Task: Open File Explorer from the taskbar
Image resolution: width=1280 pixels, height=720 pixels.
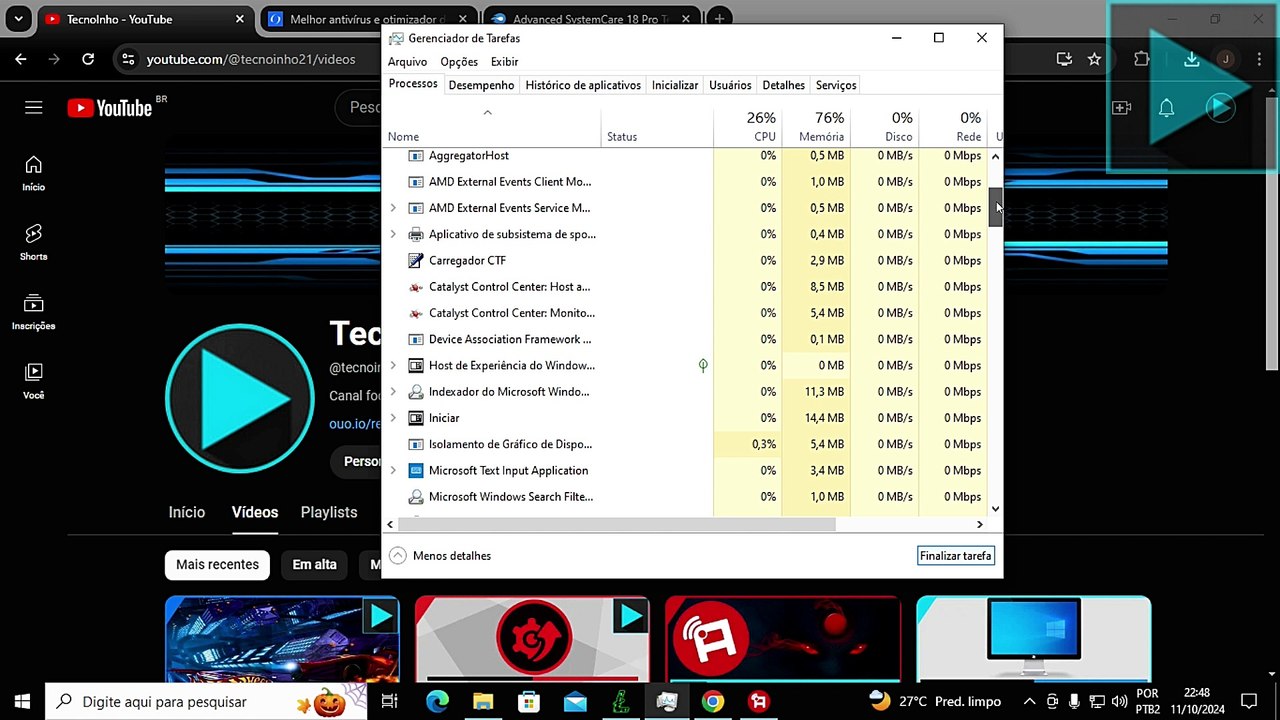Action: pyautogui.click(x=483, y=702)
